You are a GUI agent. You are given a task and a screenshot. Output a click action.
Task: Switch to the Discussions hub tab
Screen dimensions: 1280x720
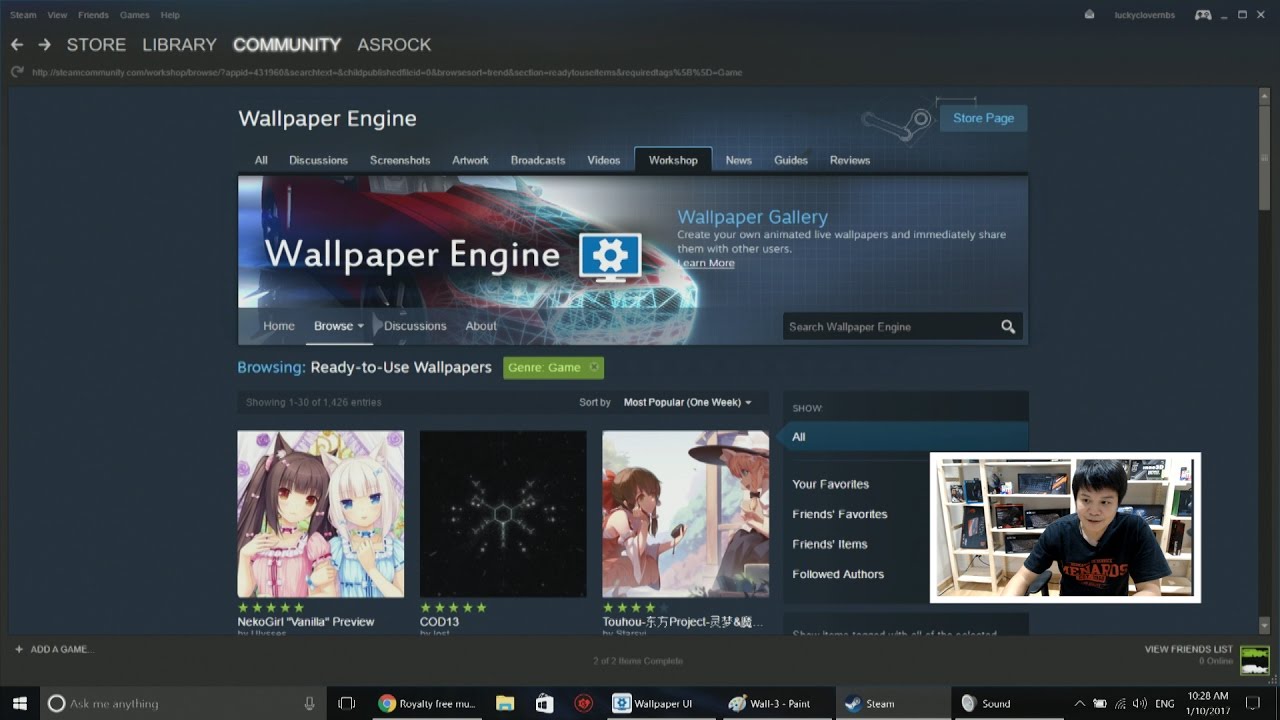tap(318, 160)
